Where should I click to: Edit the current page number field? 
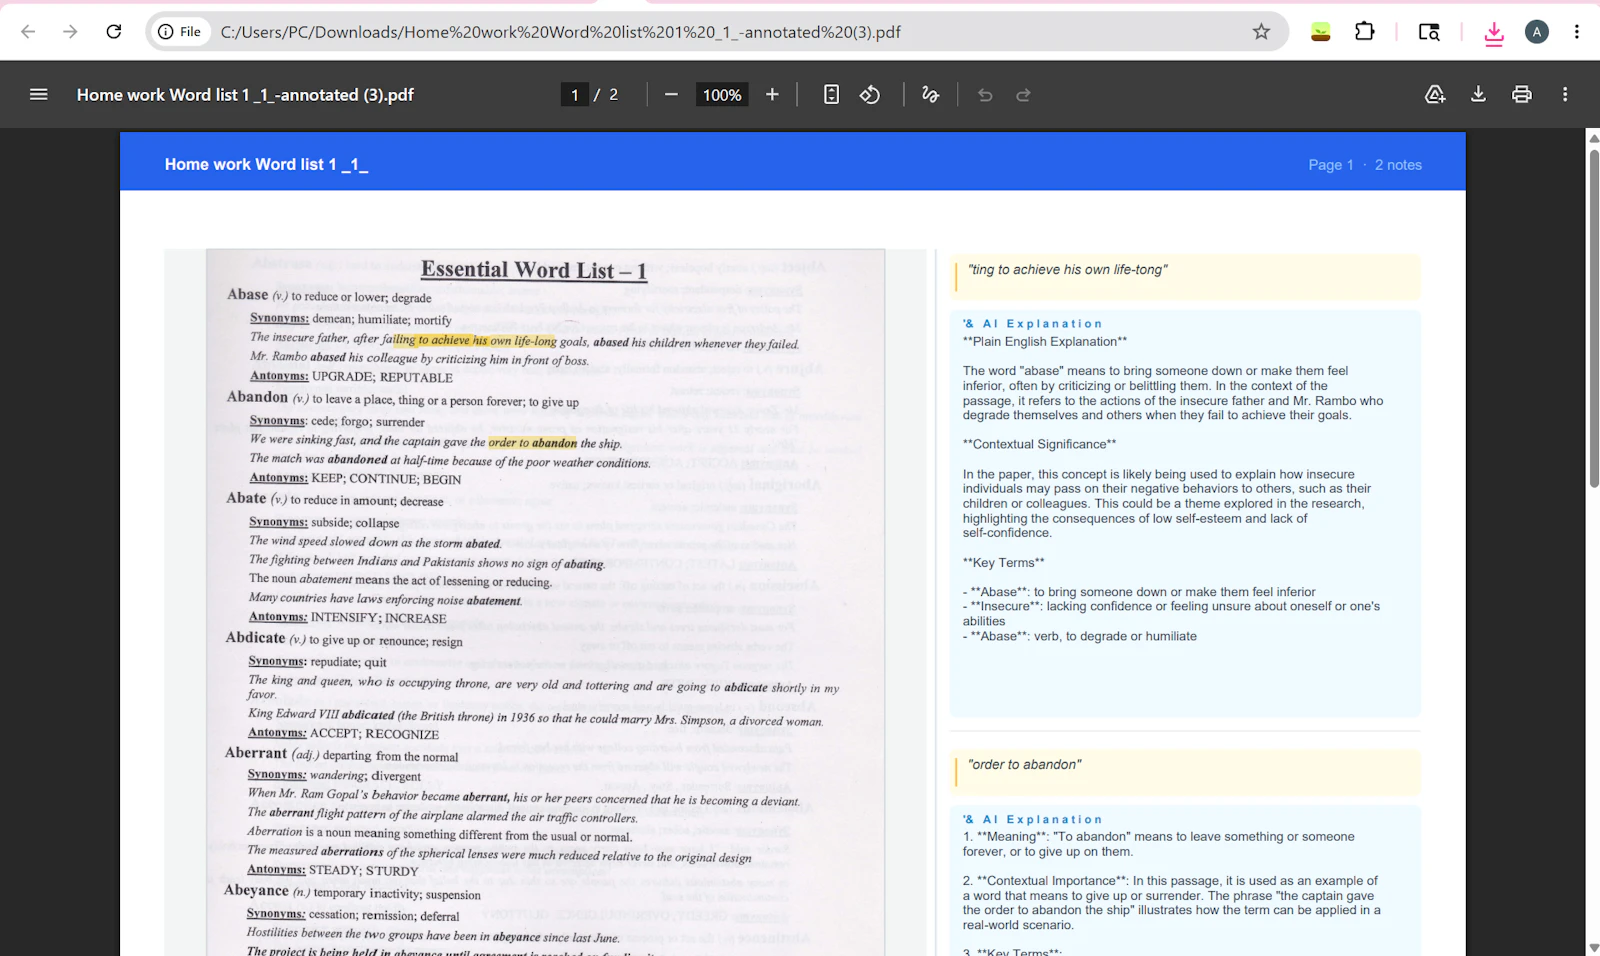click(574, 95)
